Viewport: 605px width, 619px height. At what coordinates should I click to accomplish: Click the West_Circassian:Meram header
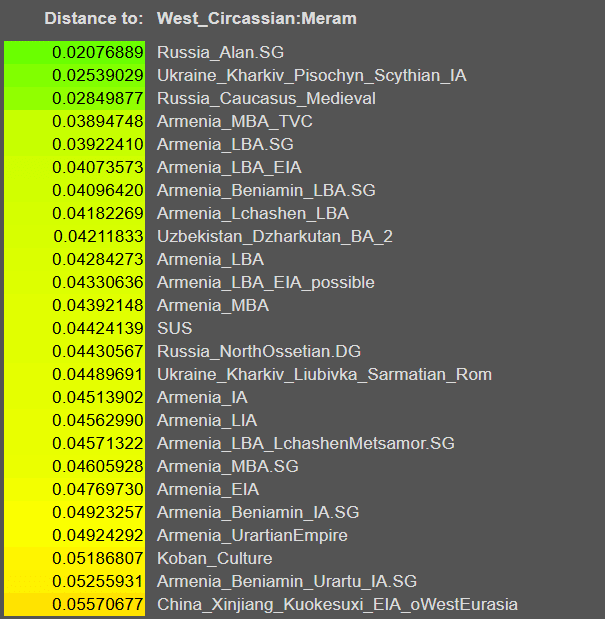pos(256,19)
